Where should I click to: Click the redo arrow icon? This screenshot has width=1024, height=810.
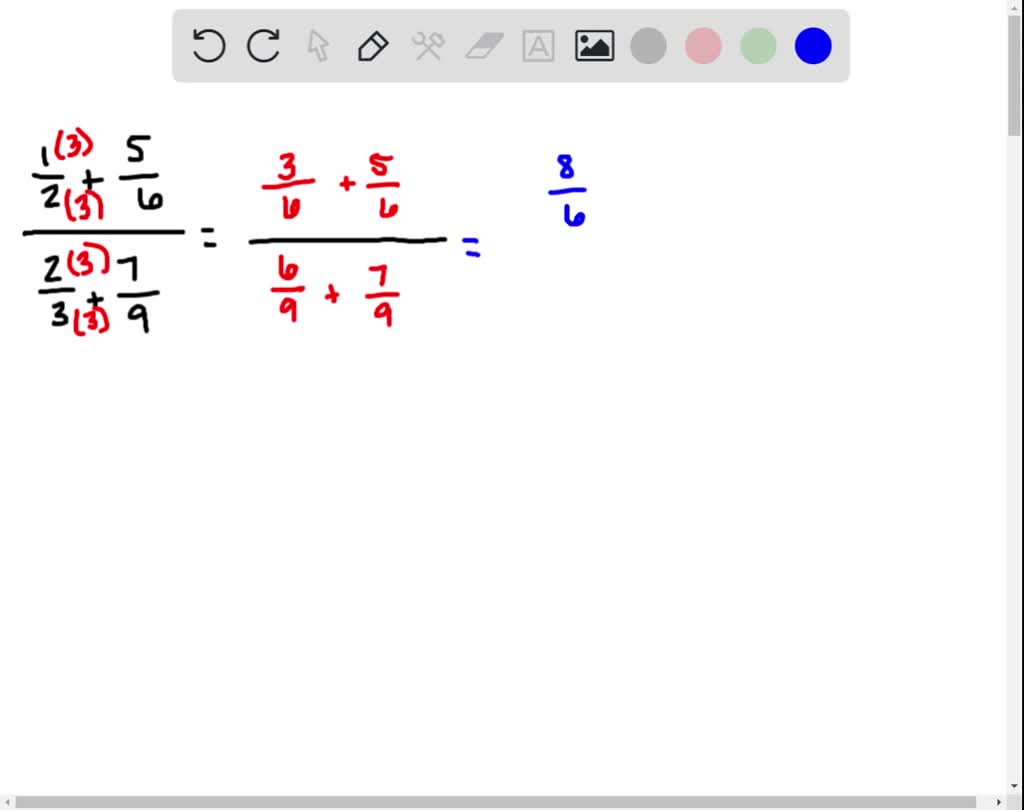pyautogui.click(x=263, y=46)
